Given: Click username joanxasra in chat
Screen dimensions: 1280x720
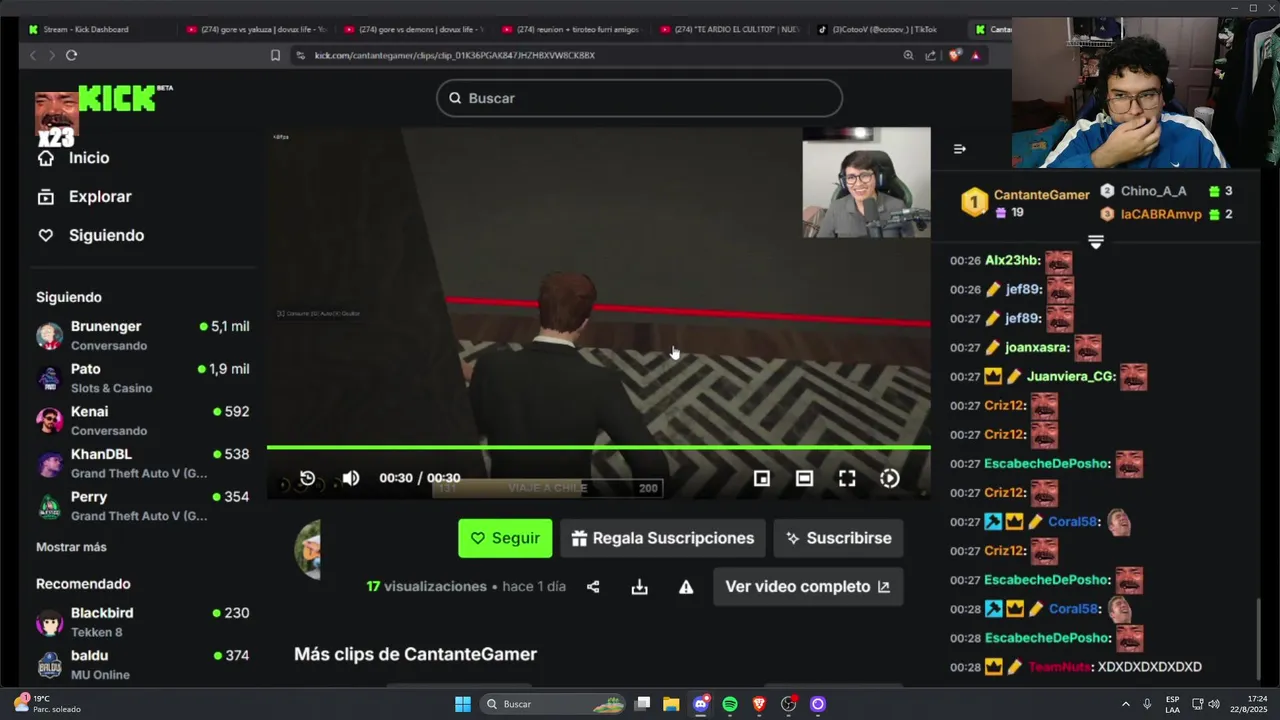Looking at the screenshot, I should pyautogui.click(x=1037, y=348).
